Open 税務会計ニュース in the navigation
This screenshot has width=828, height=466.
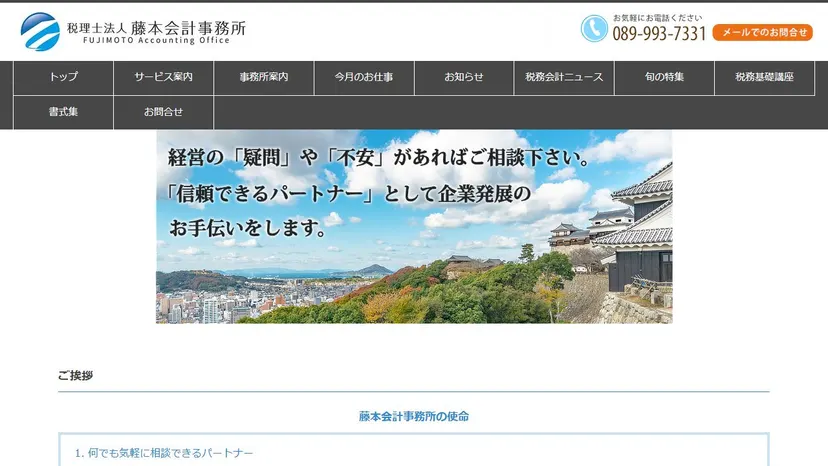(564, 77)
